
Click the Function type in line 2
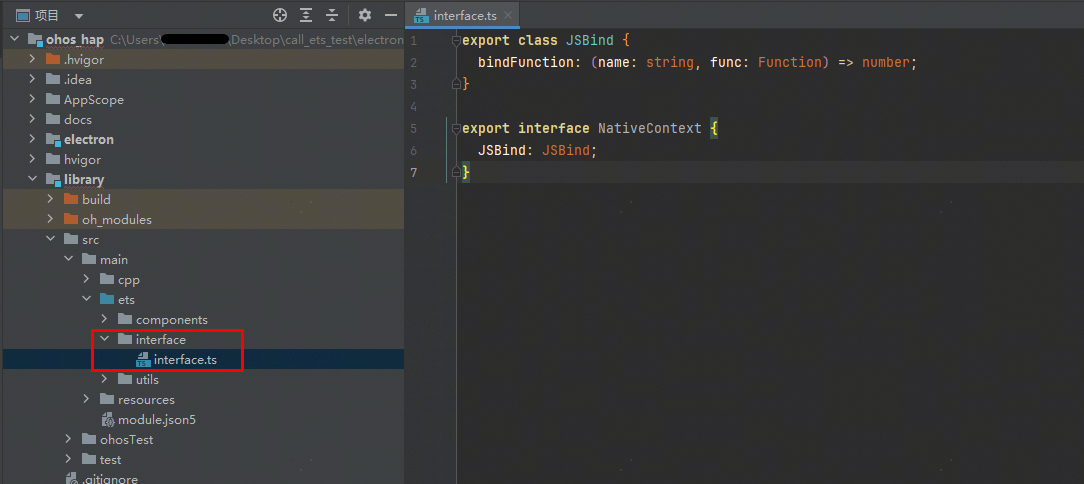coord(789,63)
